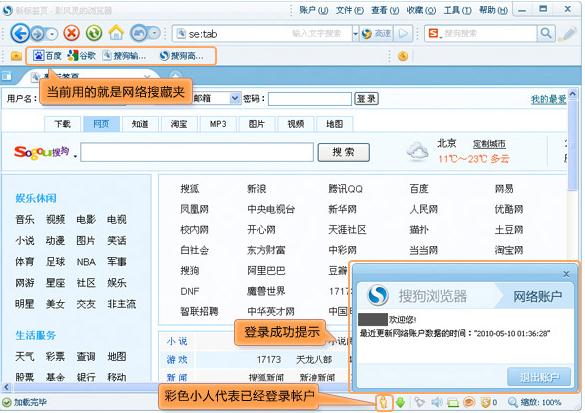This screenshot has width=585, height=413.
Task: Click the weather cloud icon beside 北京
Action: 417,152
